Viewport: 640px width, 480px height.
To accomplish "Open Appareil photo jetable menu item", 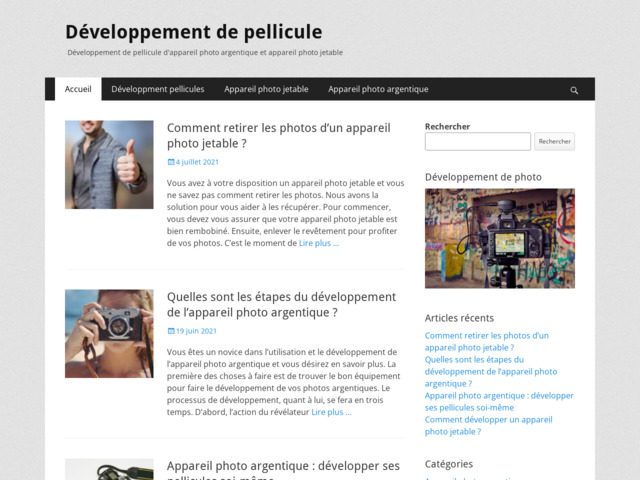I will 266,89.
